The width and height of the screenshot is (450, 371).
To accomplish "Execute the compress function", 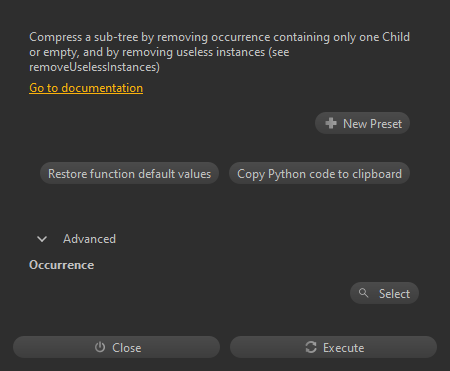I will click(333, 347).
